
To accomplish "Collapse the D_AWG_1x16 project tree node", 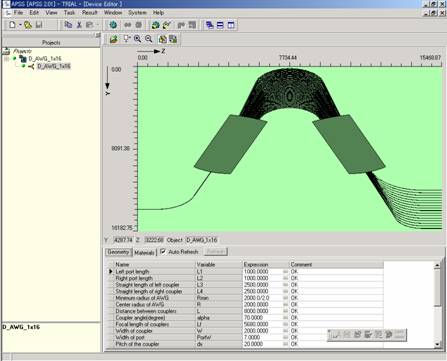I will point(6,59).
